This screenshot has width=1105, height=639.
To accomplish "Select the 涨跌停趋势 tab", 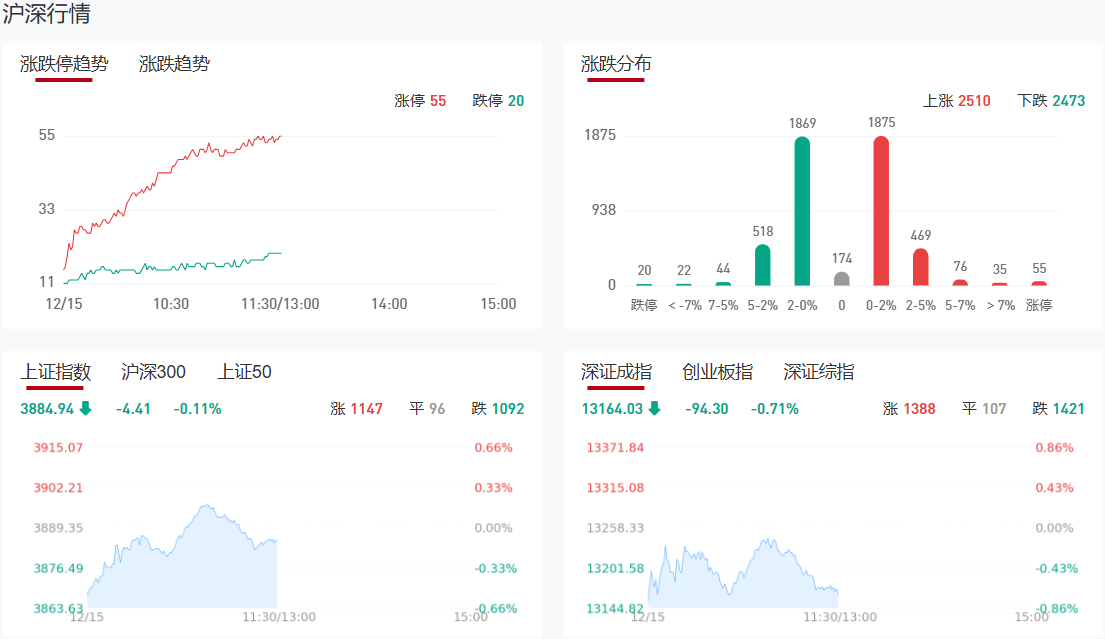I will click(x=64, y=64).
